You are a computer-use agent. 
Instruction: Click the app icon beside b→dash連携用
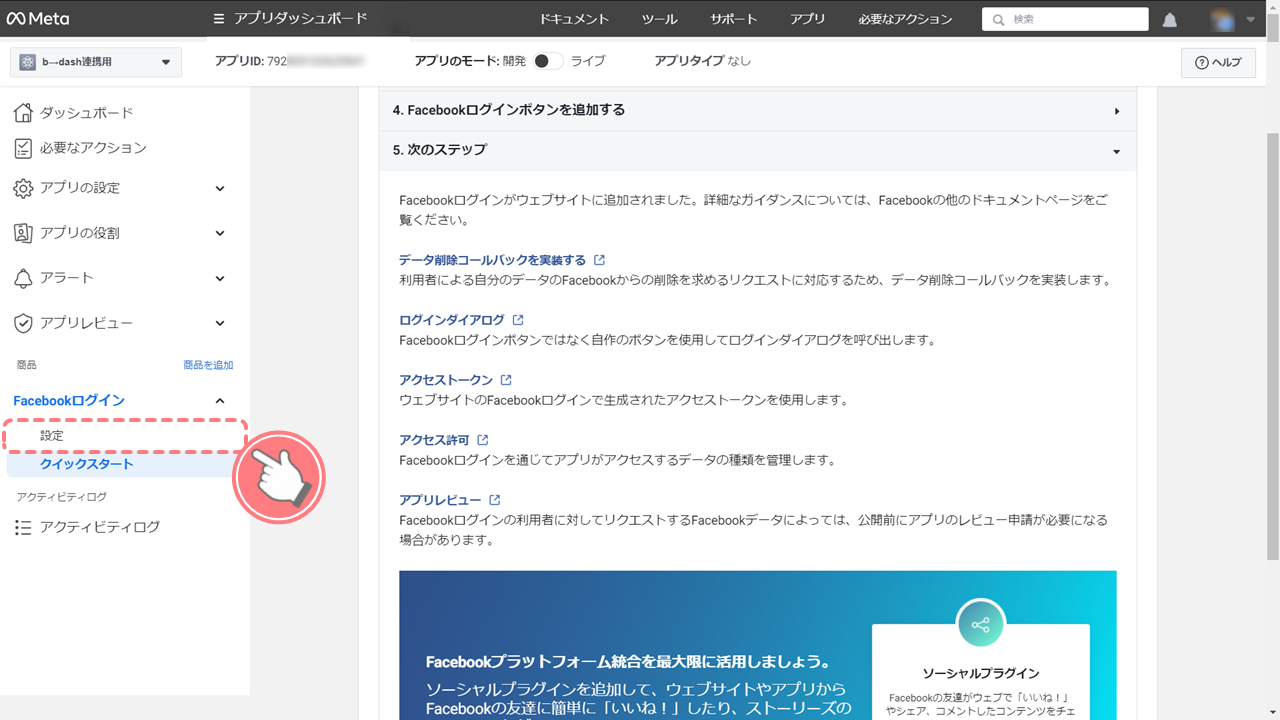point(27,62)
